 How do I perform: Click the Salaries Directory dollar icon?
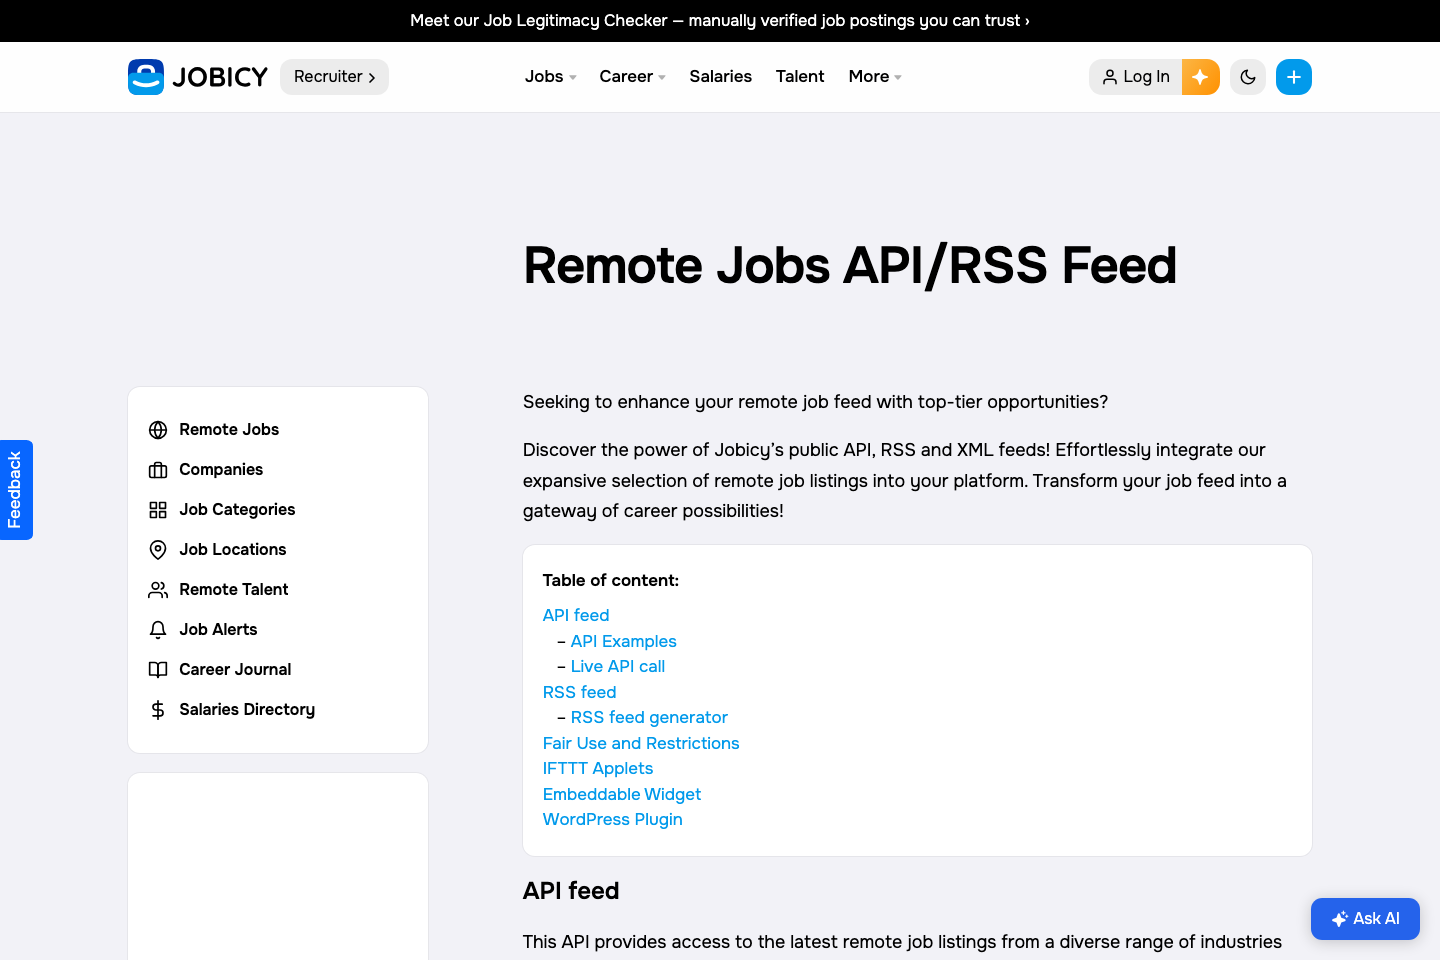point(158,709)
